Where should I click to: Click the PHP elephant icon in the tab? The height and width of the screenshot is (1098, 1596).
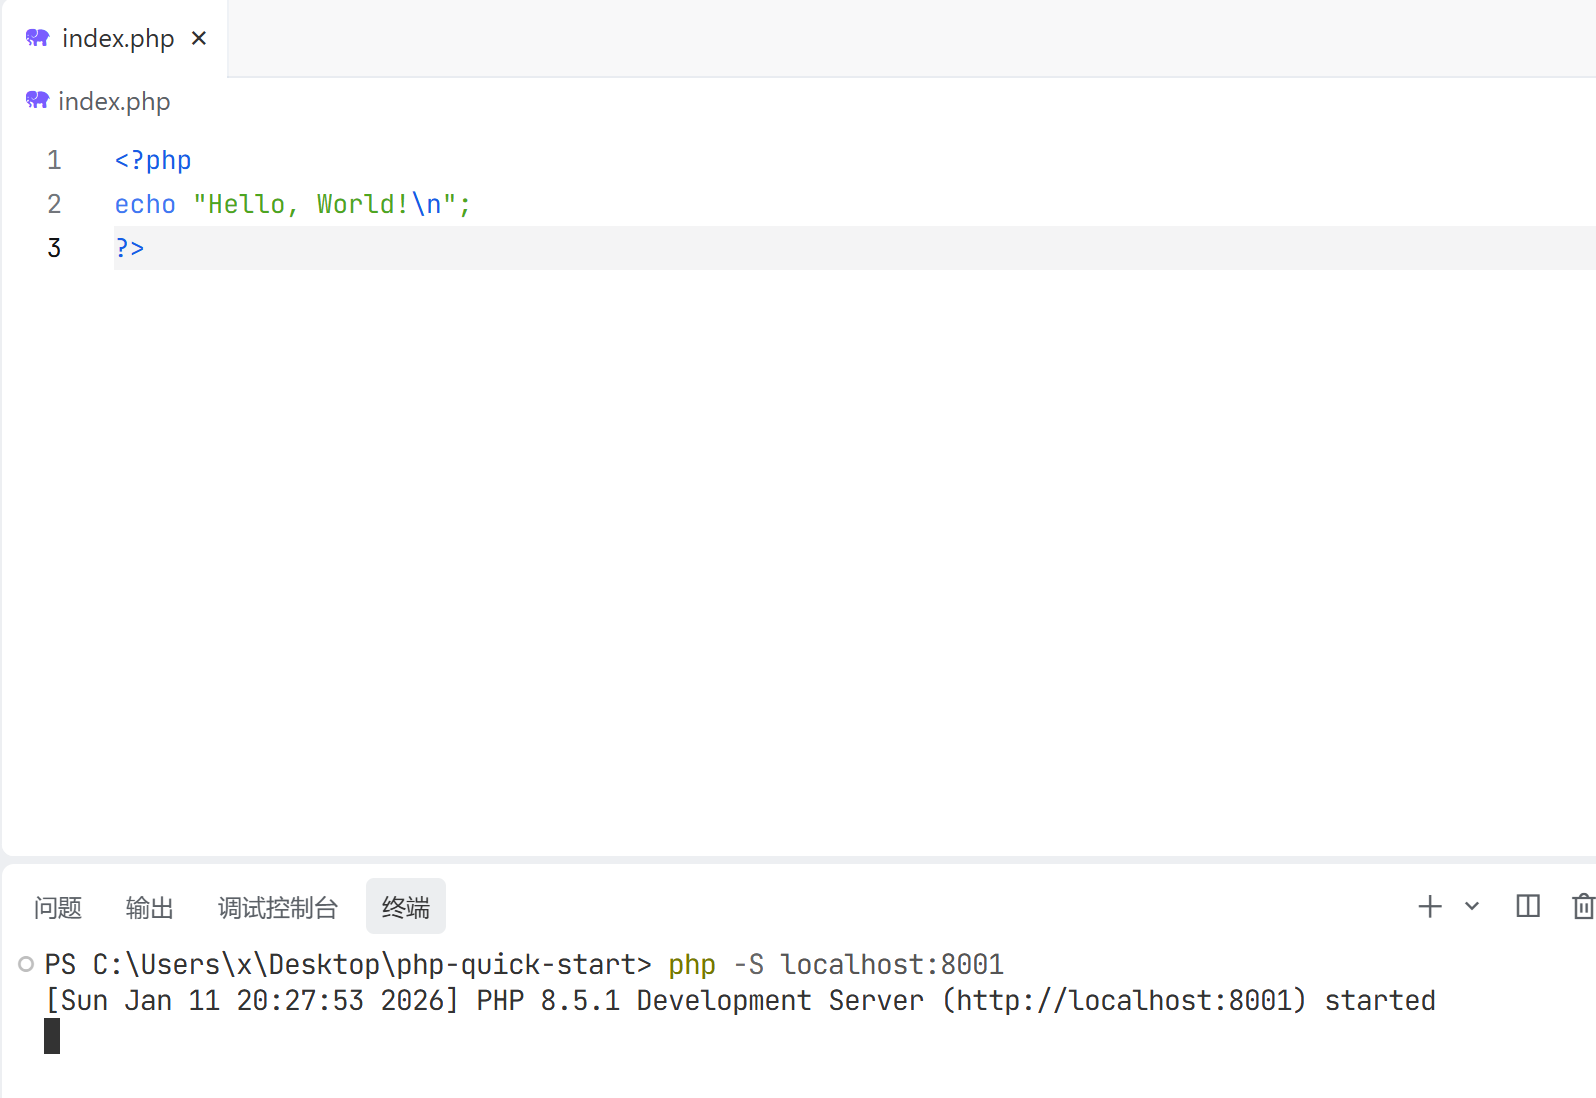coord(38,38)
